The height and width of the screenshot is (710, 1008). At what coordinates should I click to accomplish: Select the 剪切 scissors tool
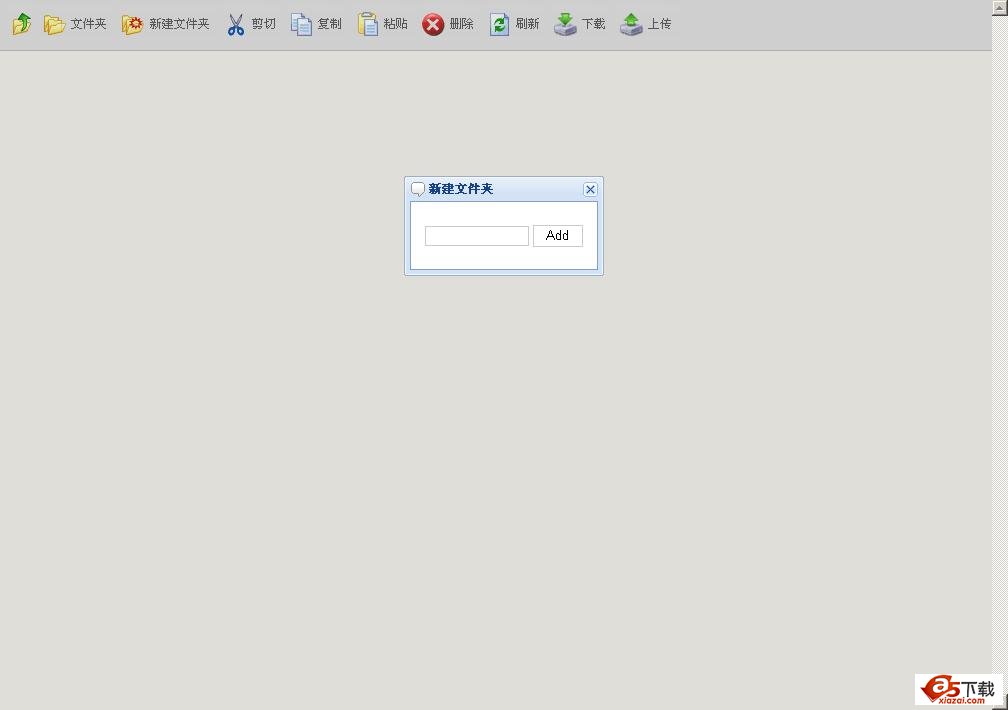[250, 24]
